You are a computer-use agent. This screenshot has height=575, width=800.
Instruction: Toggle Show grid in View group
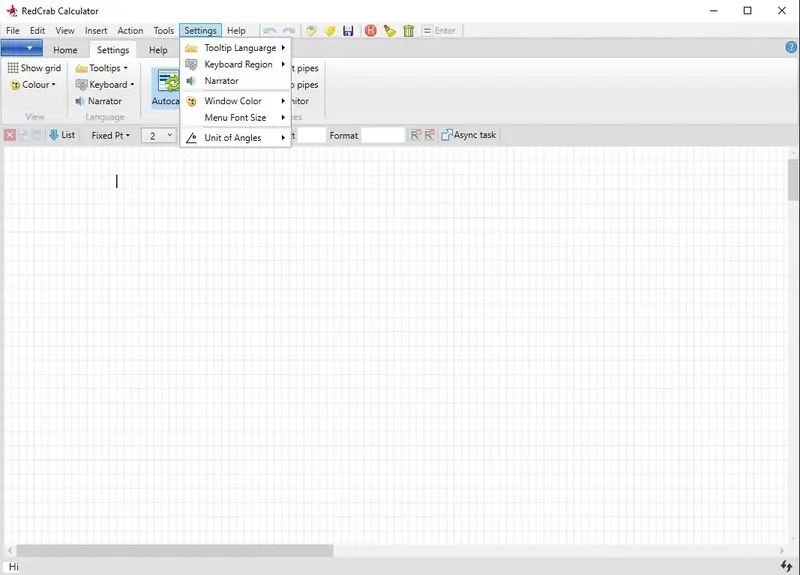tap(34, 68)
